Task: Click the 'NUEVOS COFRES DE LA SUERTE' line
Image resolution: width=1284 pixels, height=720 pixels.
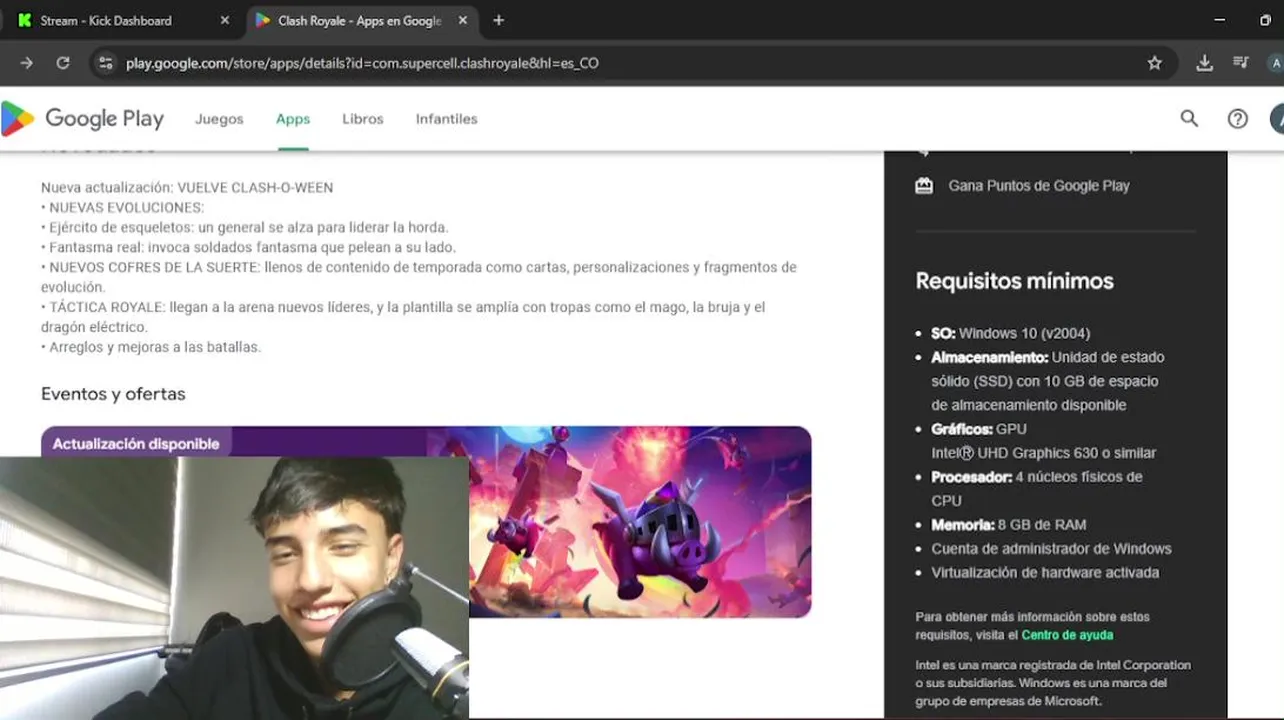Action: tap(419, 277)
